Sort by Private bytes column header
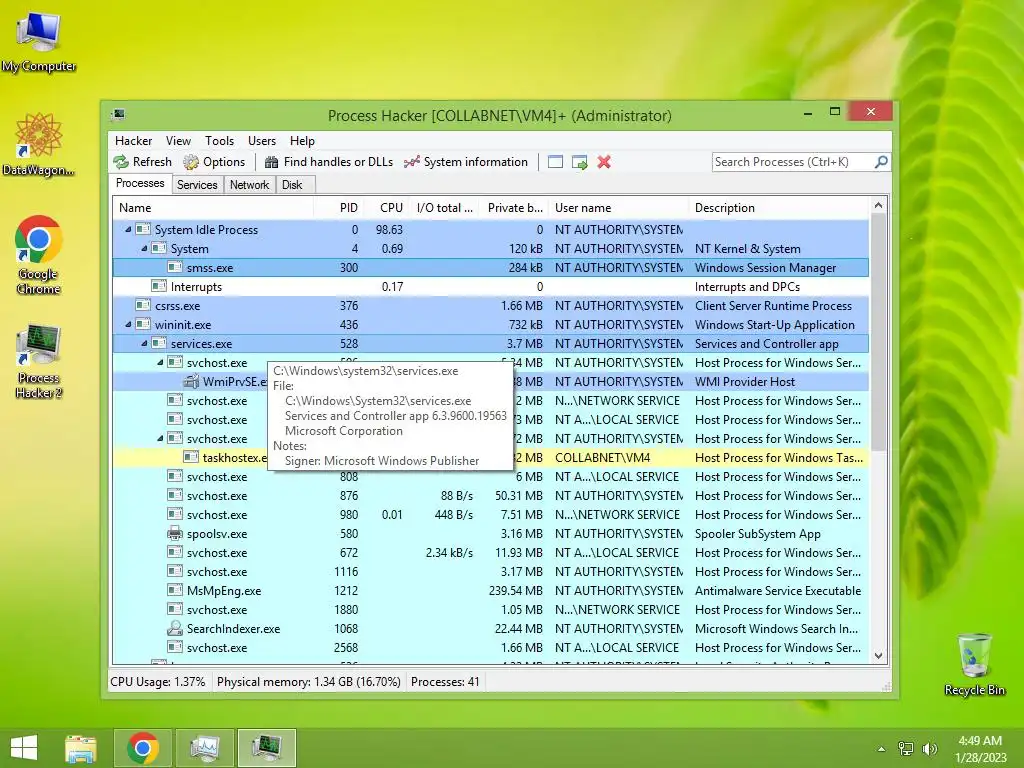 pyautogui.click(x=513, y=208)
